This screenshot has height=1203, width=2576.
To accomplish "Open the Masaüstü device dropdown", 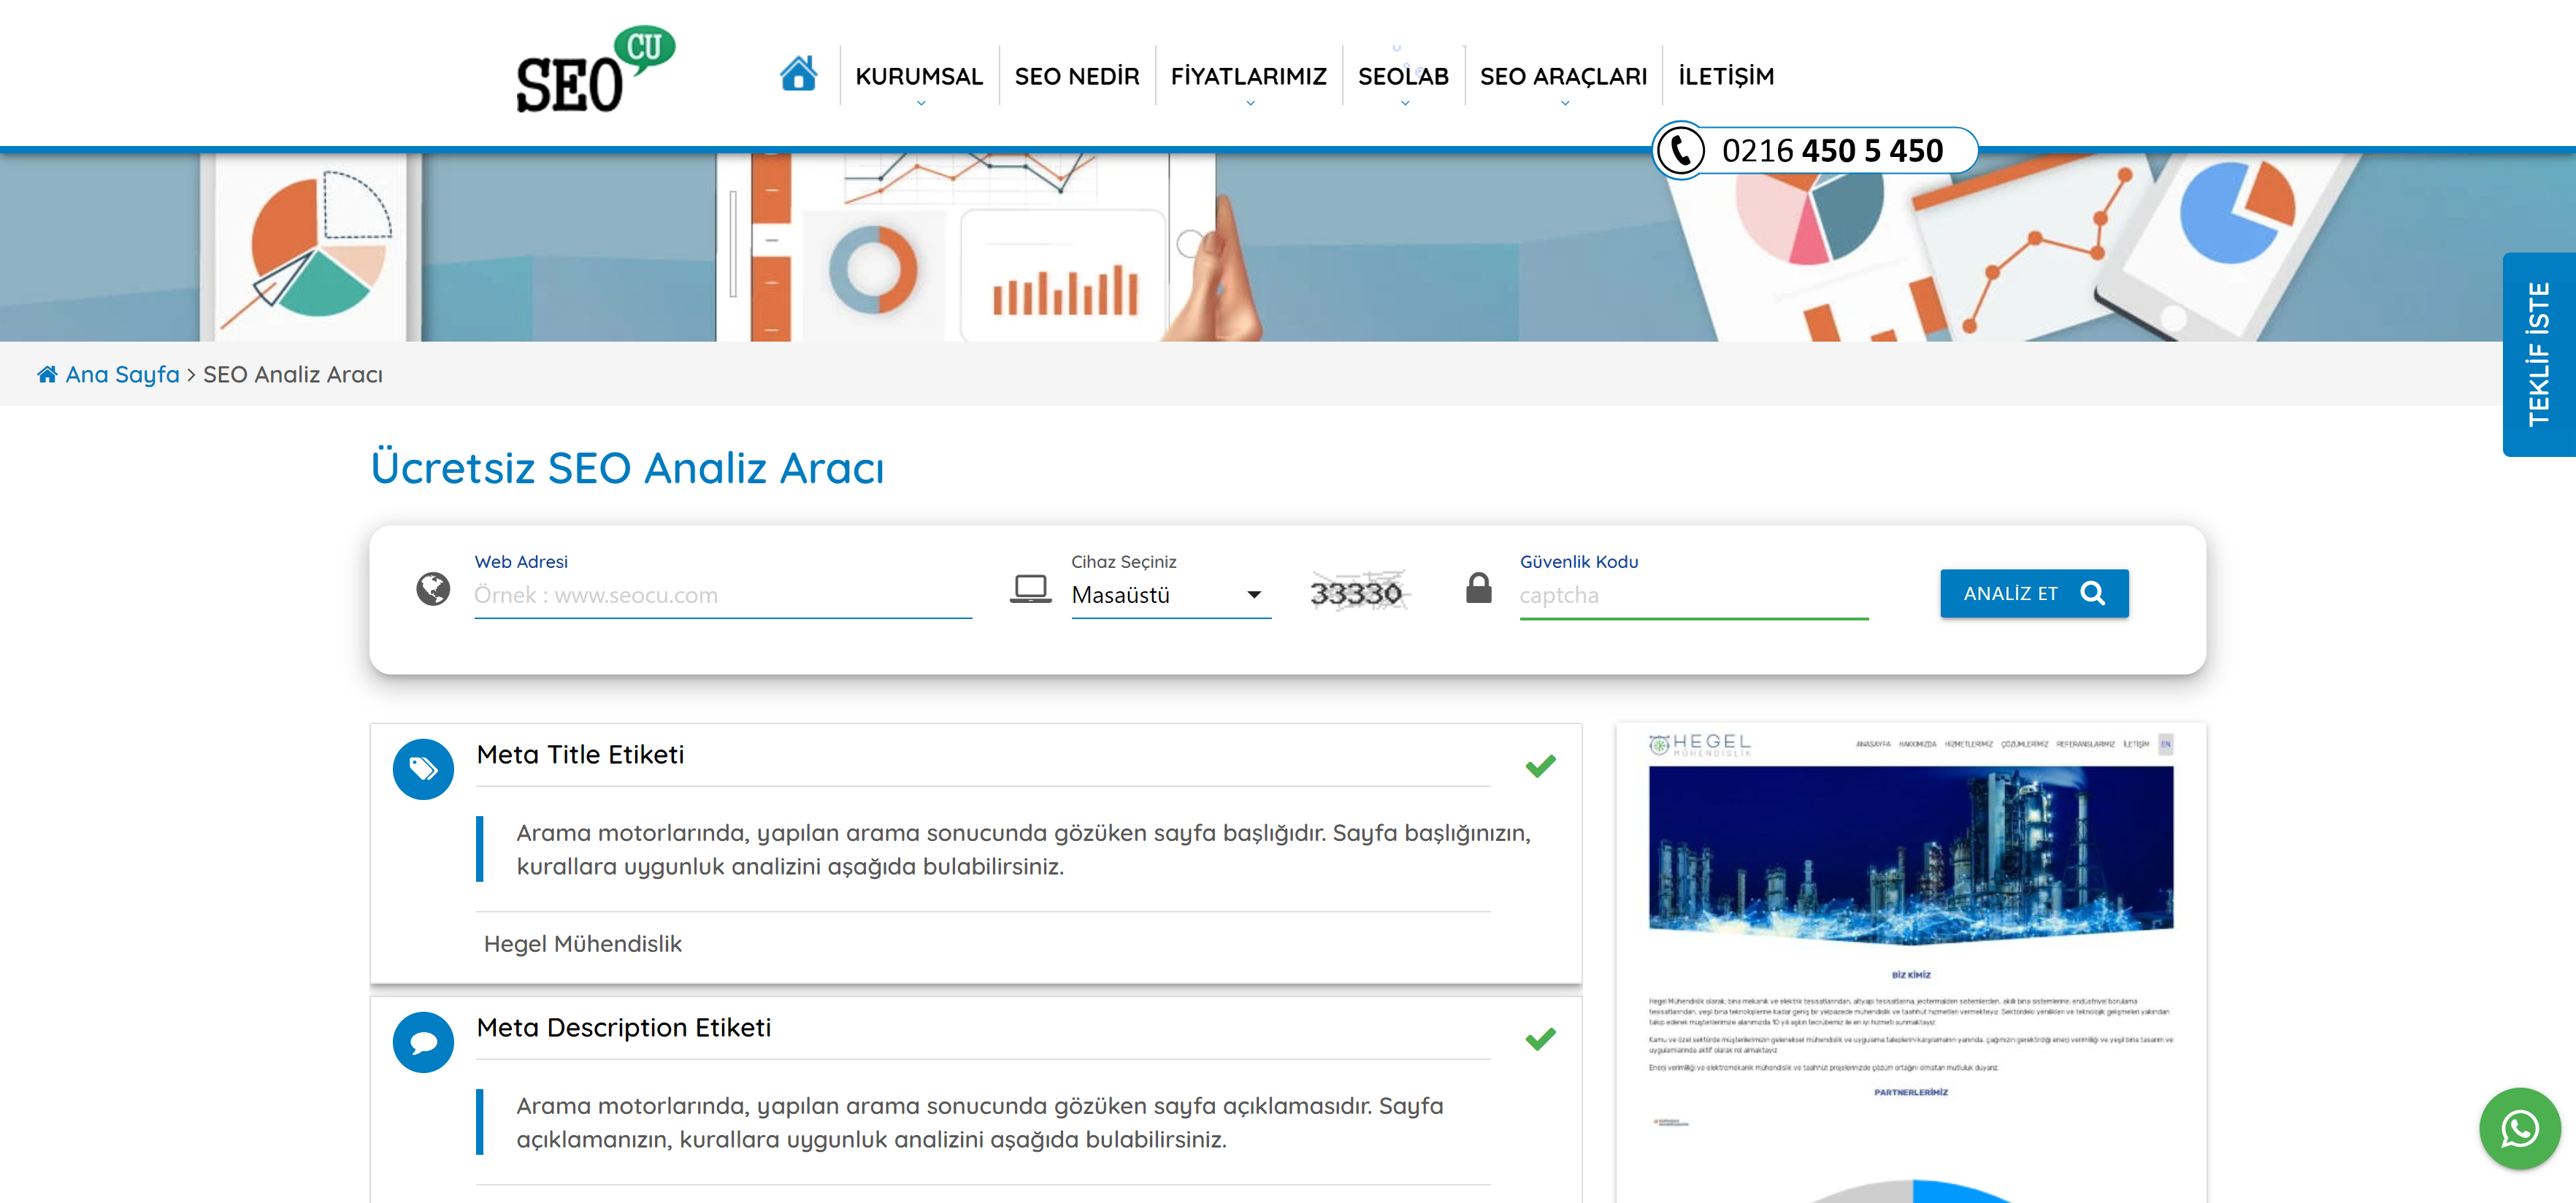I will (1170, 595).
